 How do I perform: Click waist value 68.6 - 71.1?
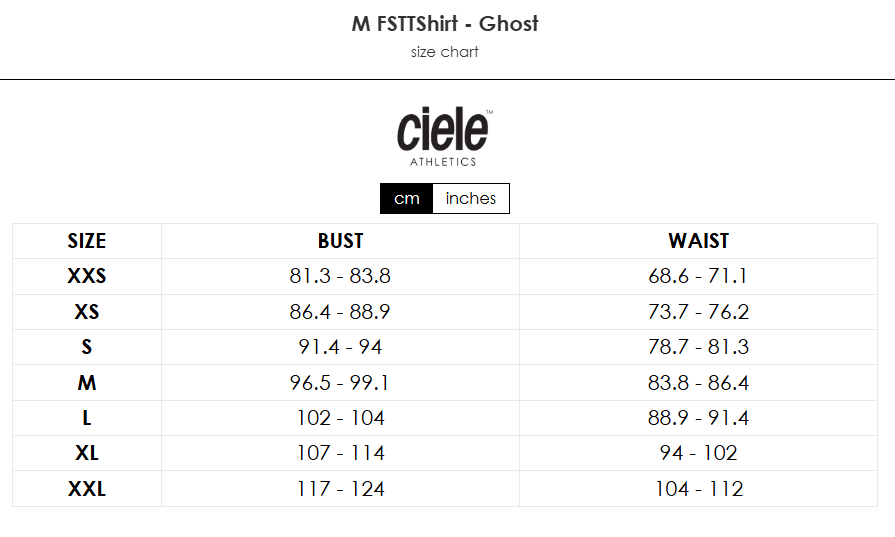pyautogui.click(x=699, y=276)
